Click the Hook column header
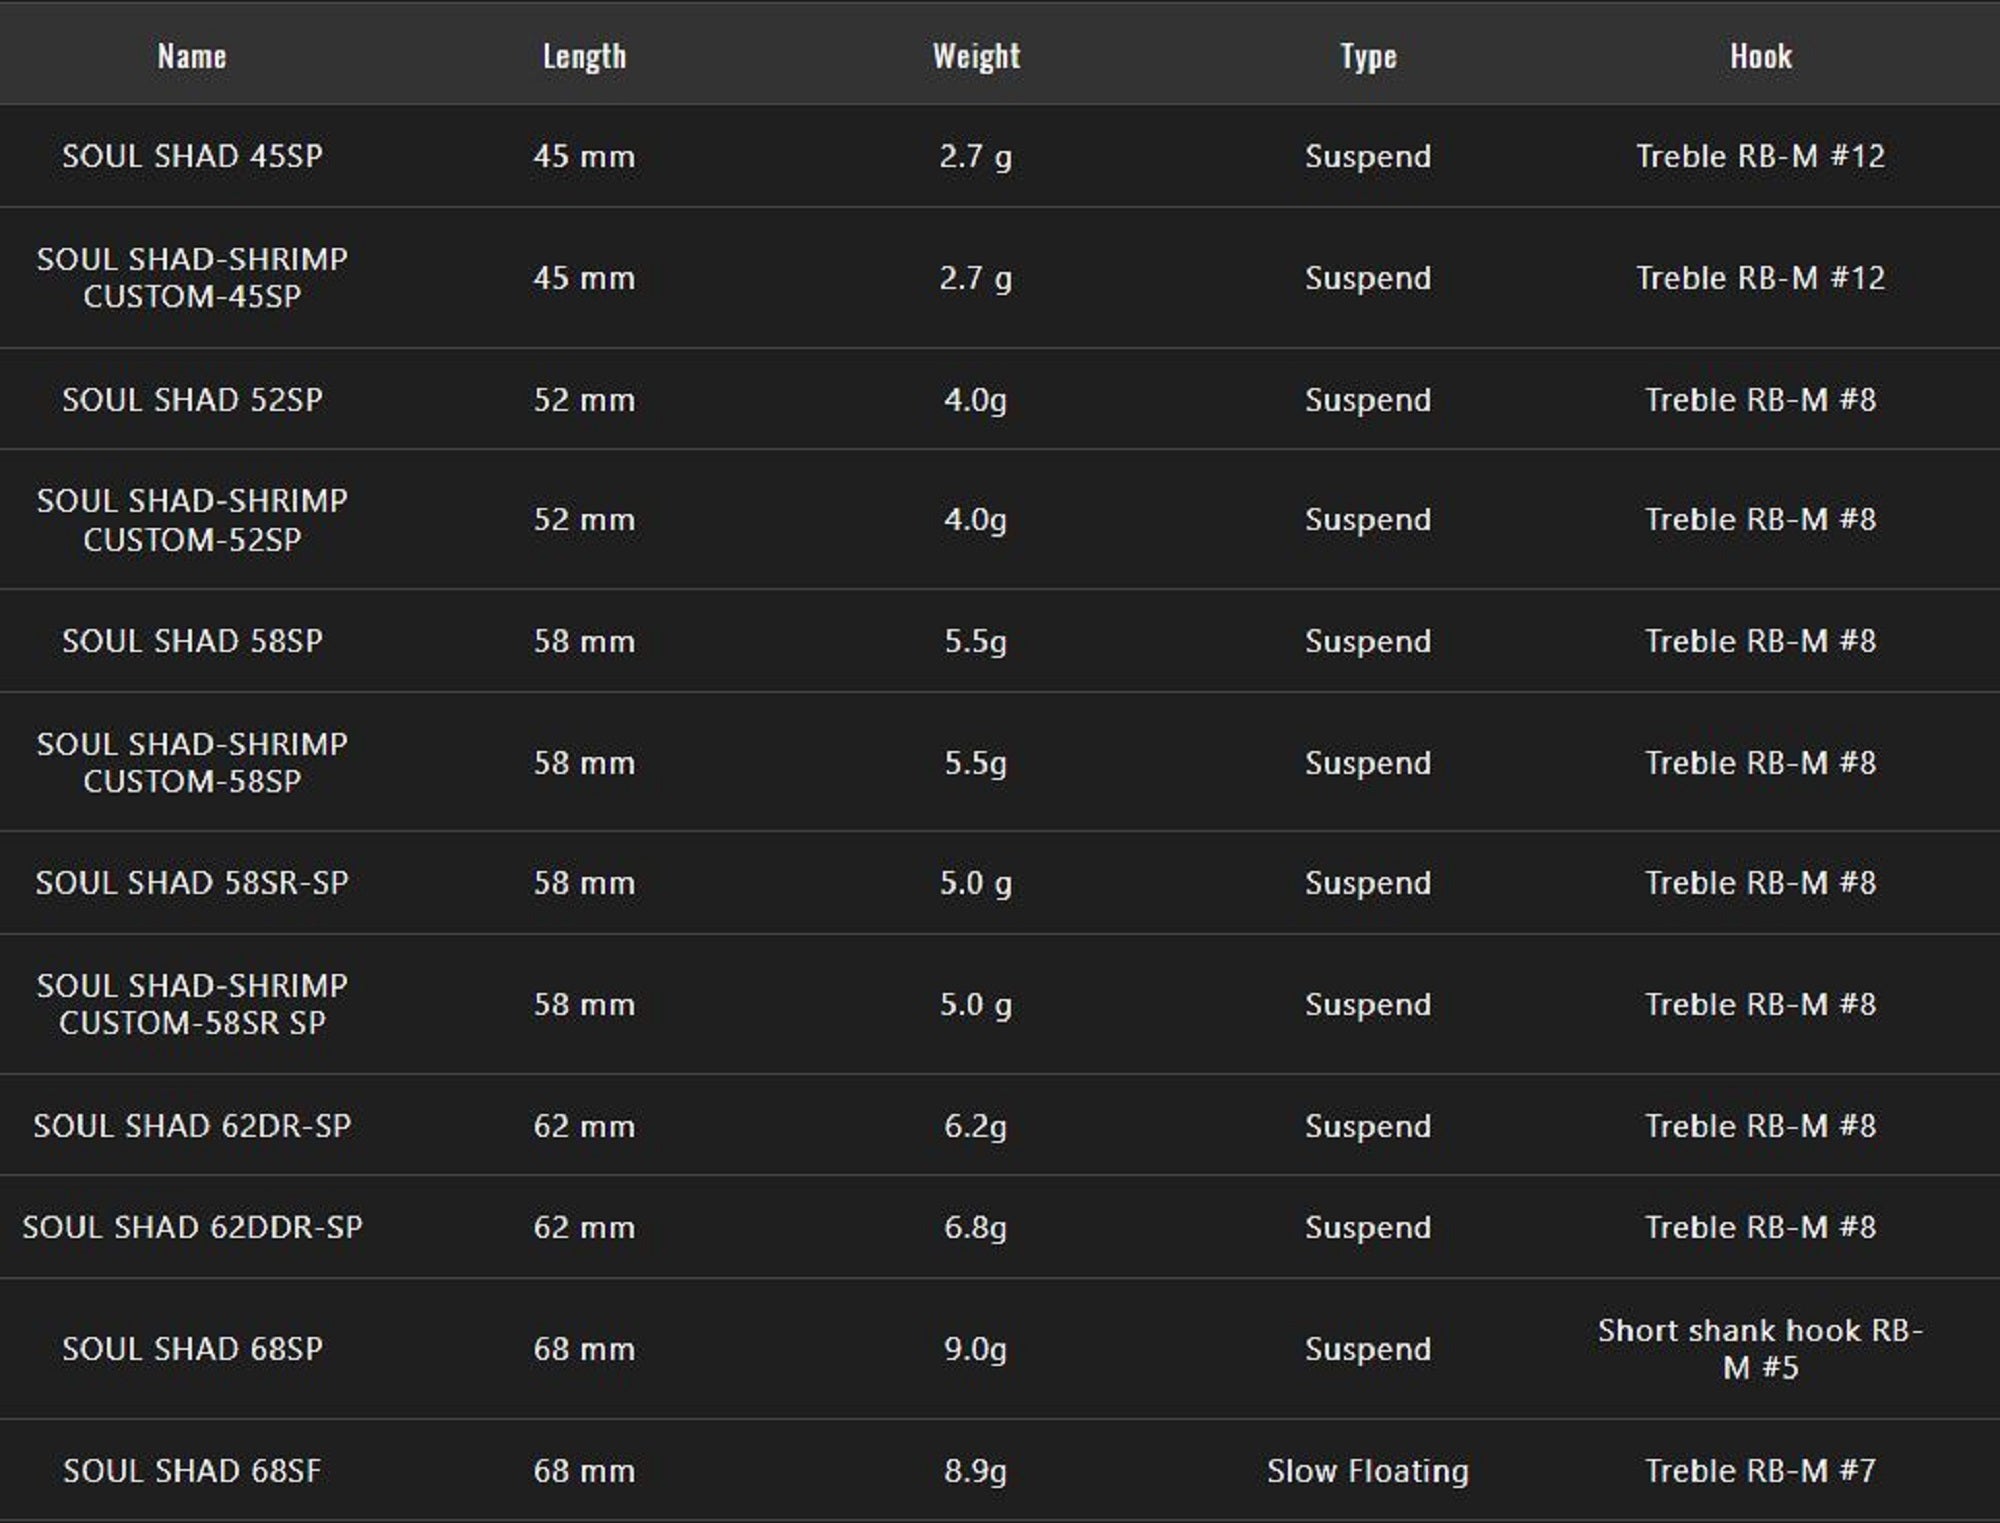This screenshot has width=2000, height=1523. pos(1760,56)
